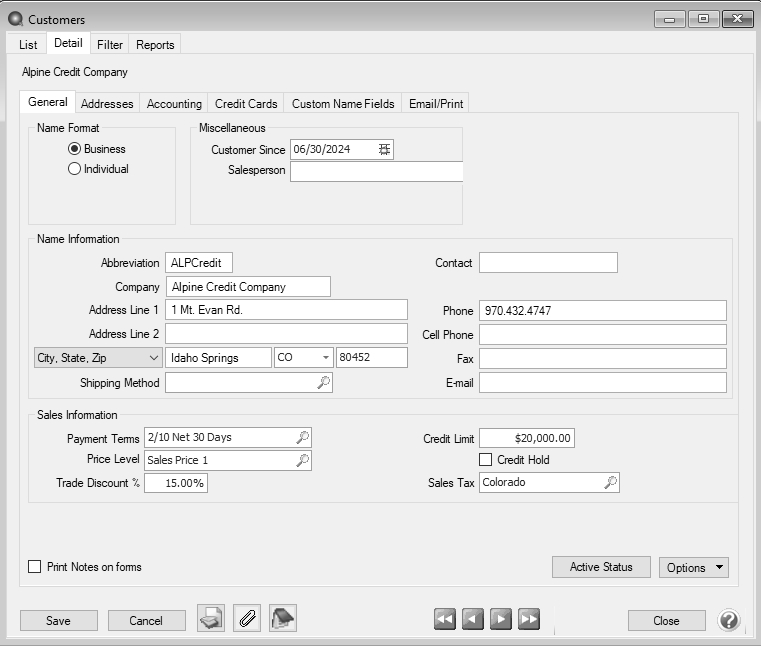Click the Active Status button
Screen dimensions: 761x646
tap(601, 567)
